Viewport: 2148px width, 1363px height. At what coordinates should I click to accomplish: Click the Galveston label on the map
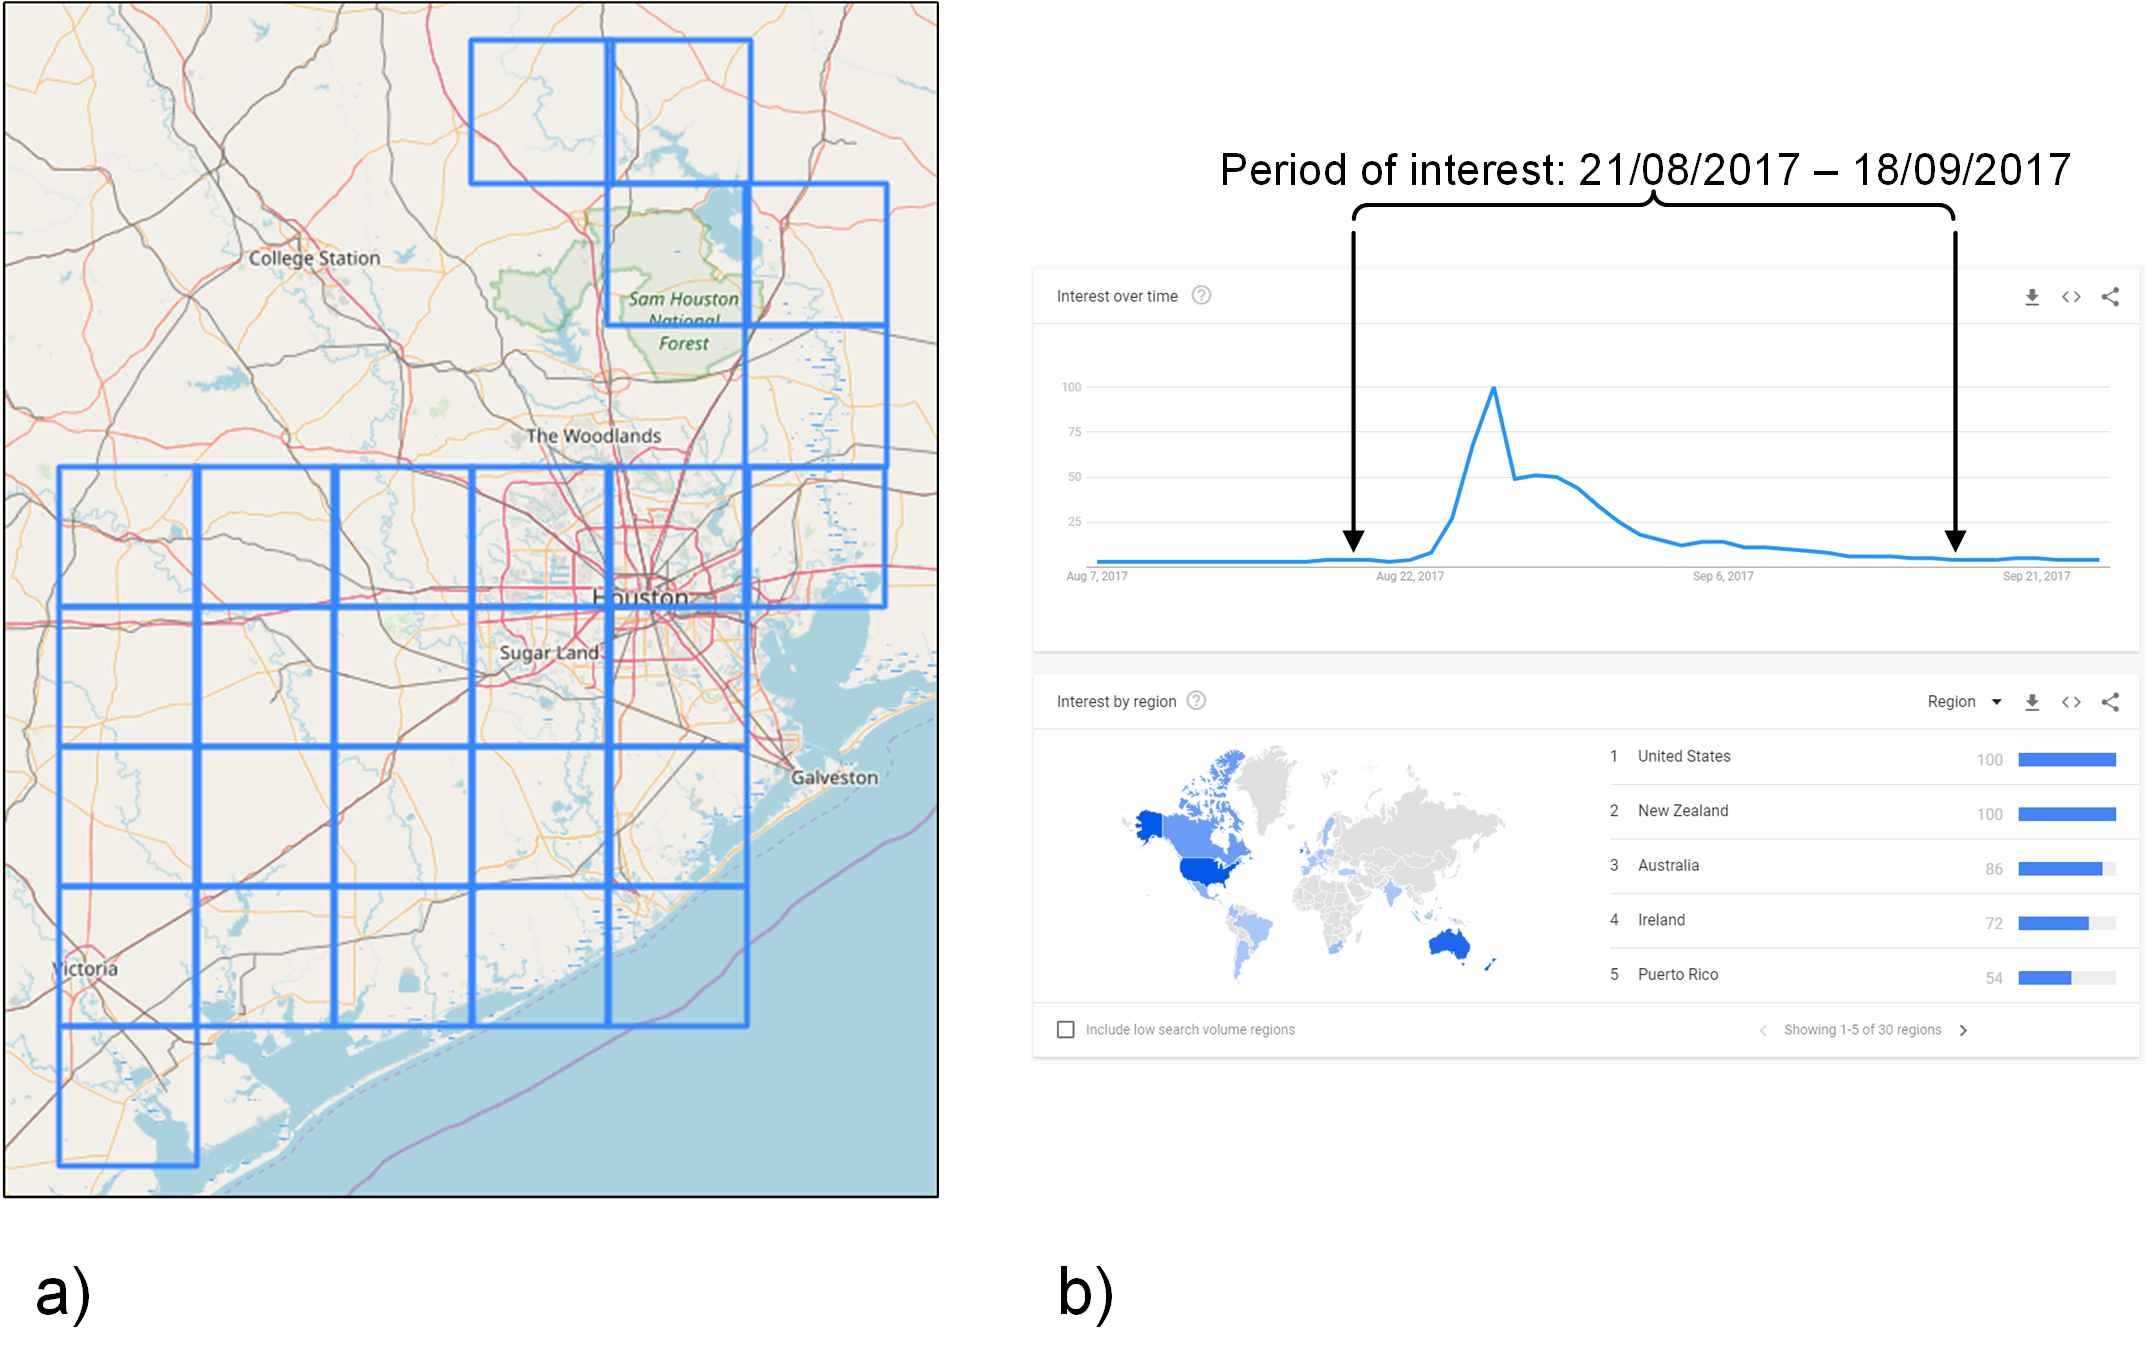834,777
